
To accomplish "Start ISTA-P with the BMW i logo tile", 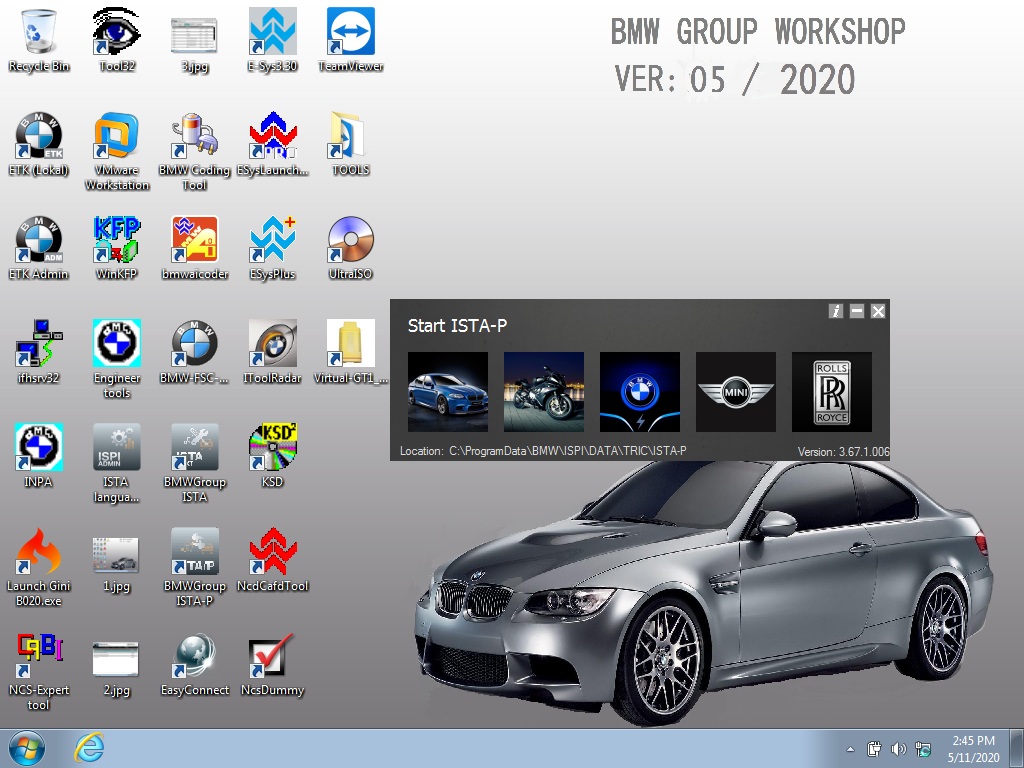I will 639,392.
